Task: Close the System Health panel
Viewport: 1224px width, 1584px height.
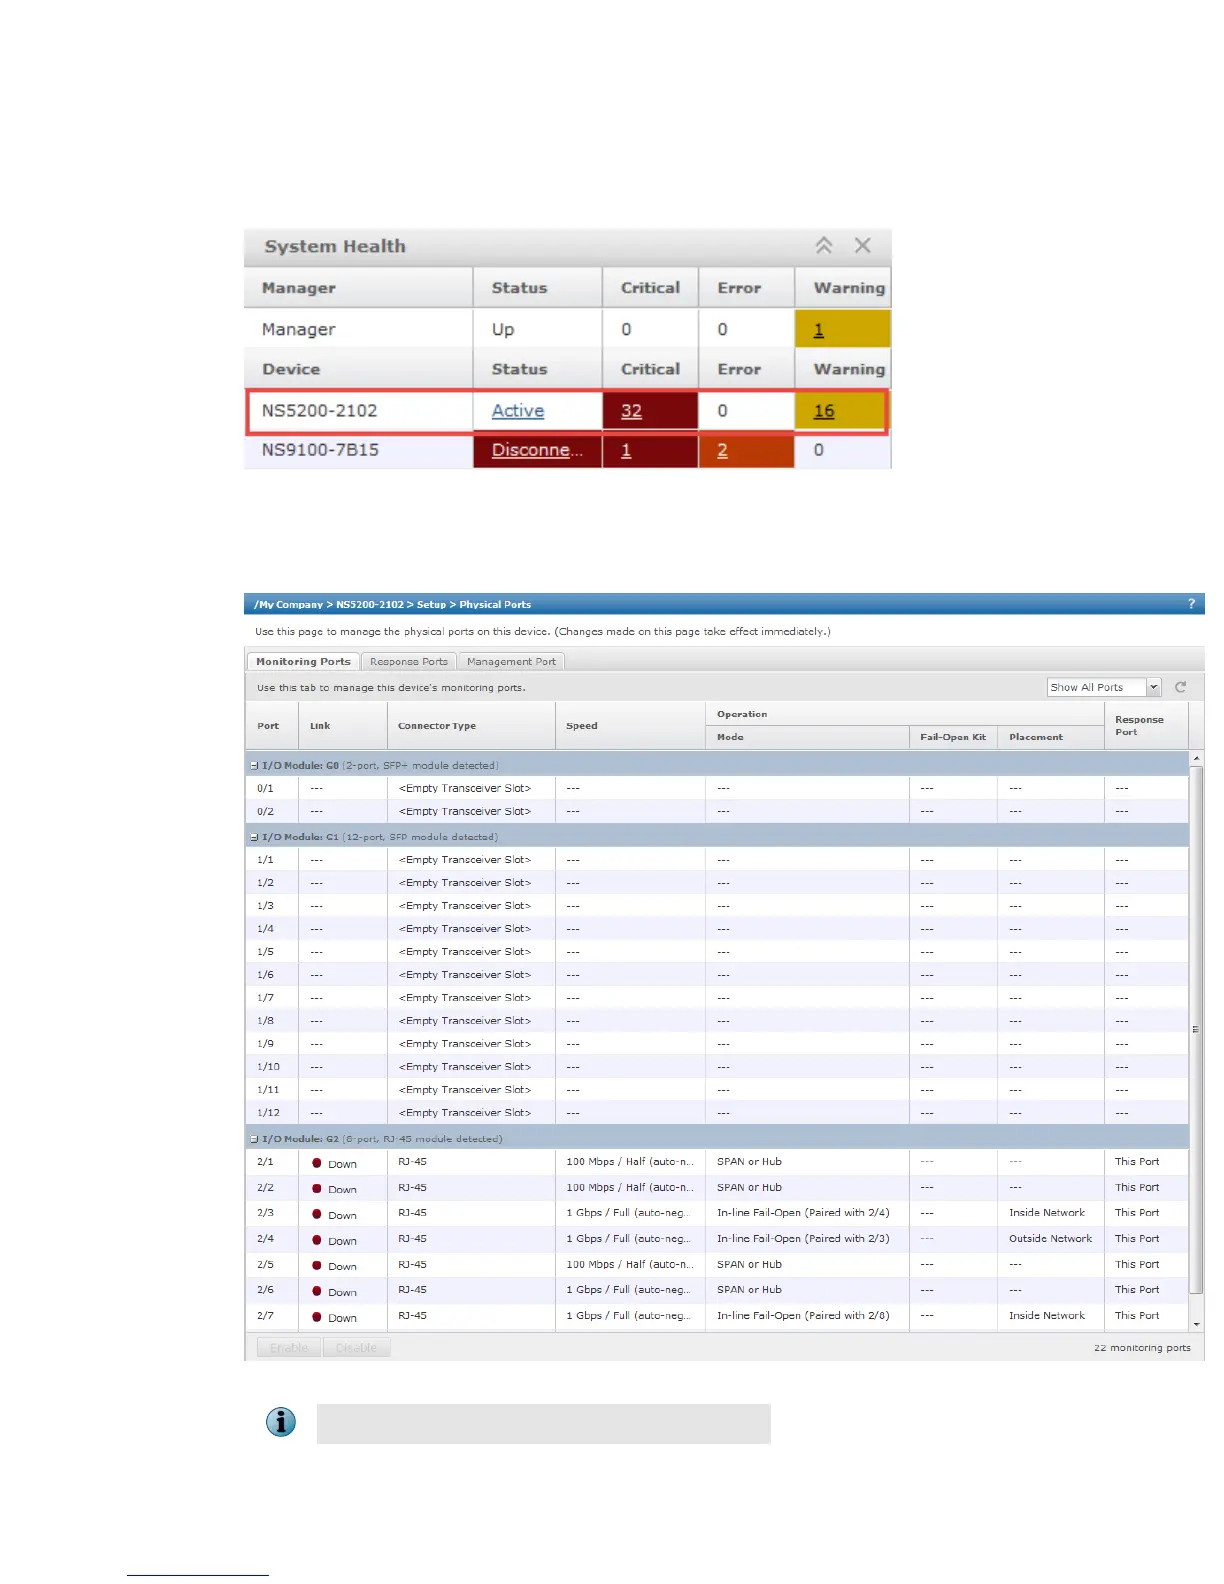Action: (x=862, y=246)
